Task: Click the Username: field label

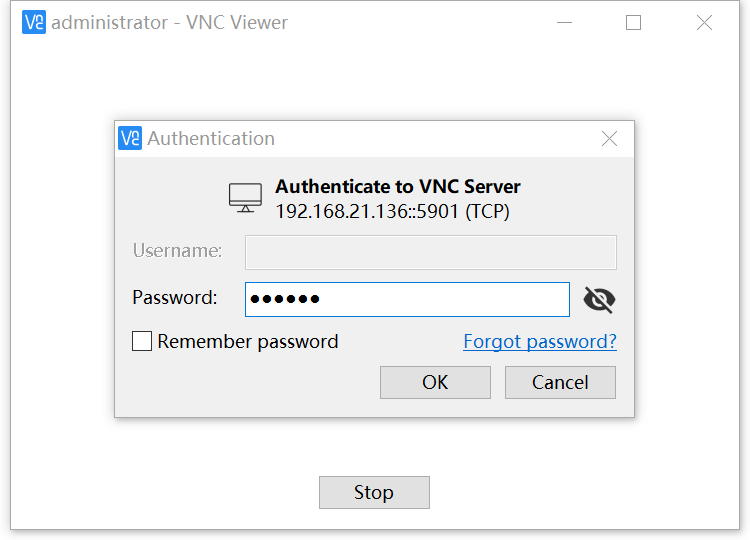Action: pyautogui.click(x=177, y=250)
